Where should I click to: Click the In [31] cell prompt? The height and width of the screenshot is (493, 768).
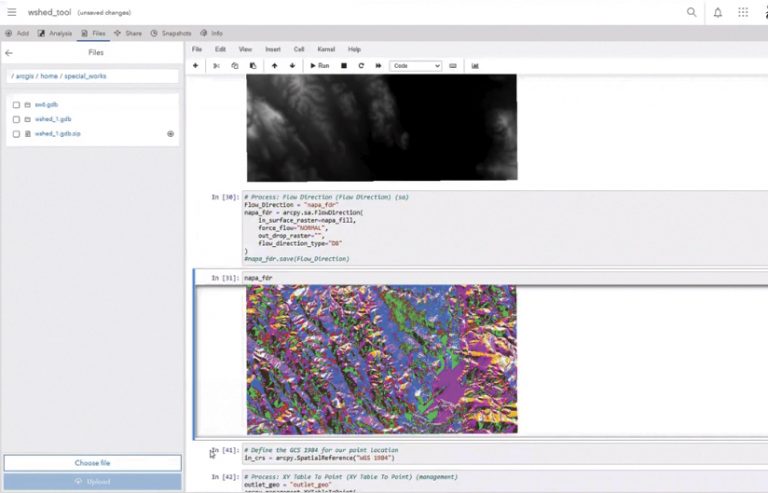225,278
